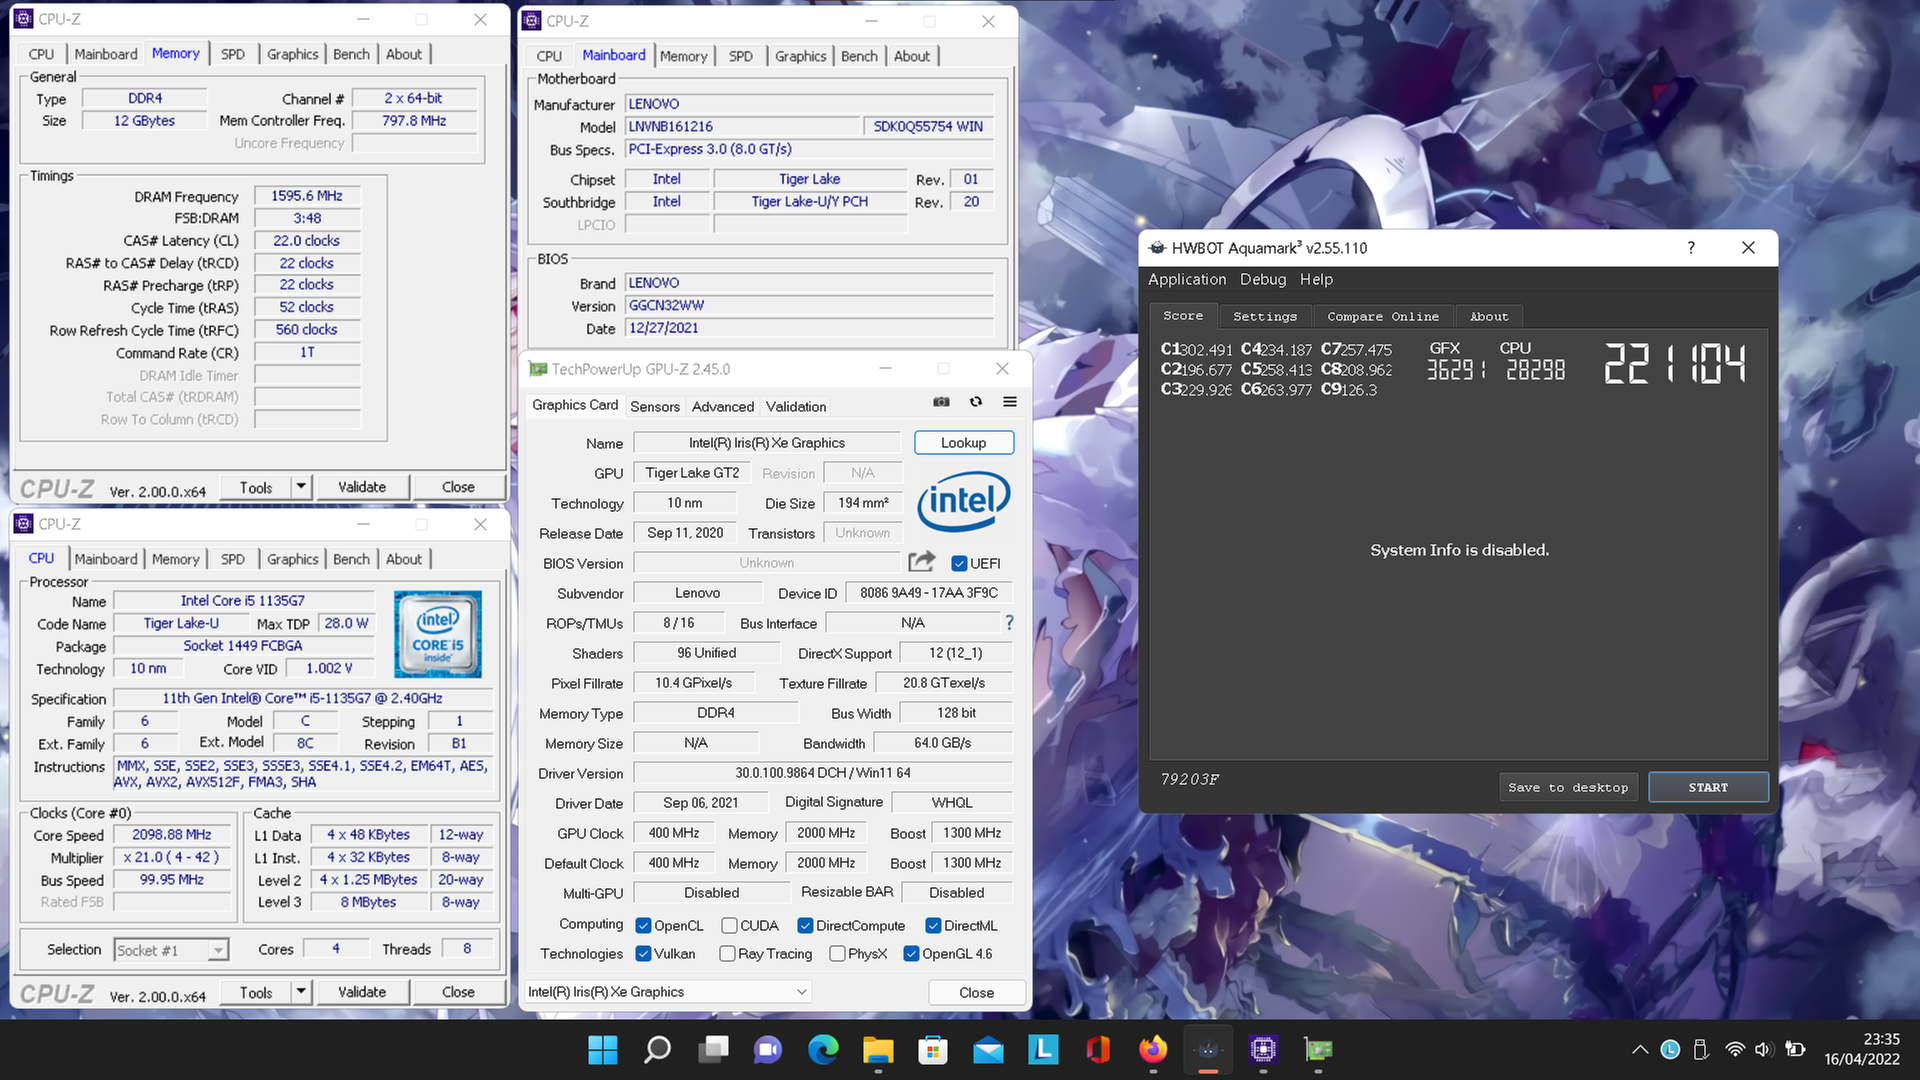The height and width of the screenshot is (1080, 1920).
Task: Open the Validation tab in GPU-Z
Action: pyautogui.click(x=796, y=406)
